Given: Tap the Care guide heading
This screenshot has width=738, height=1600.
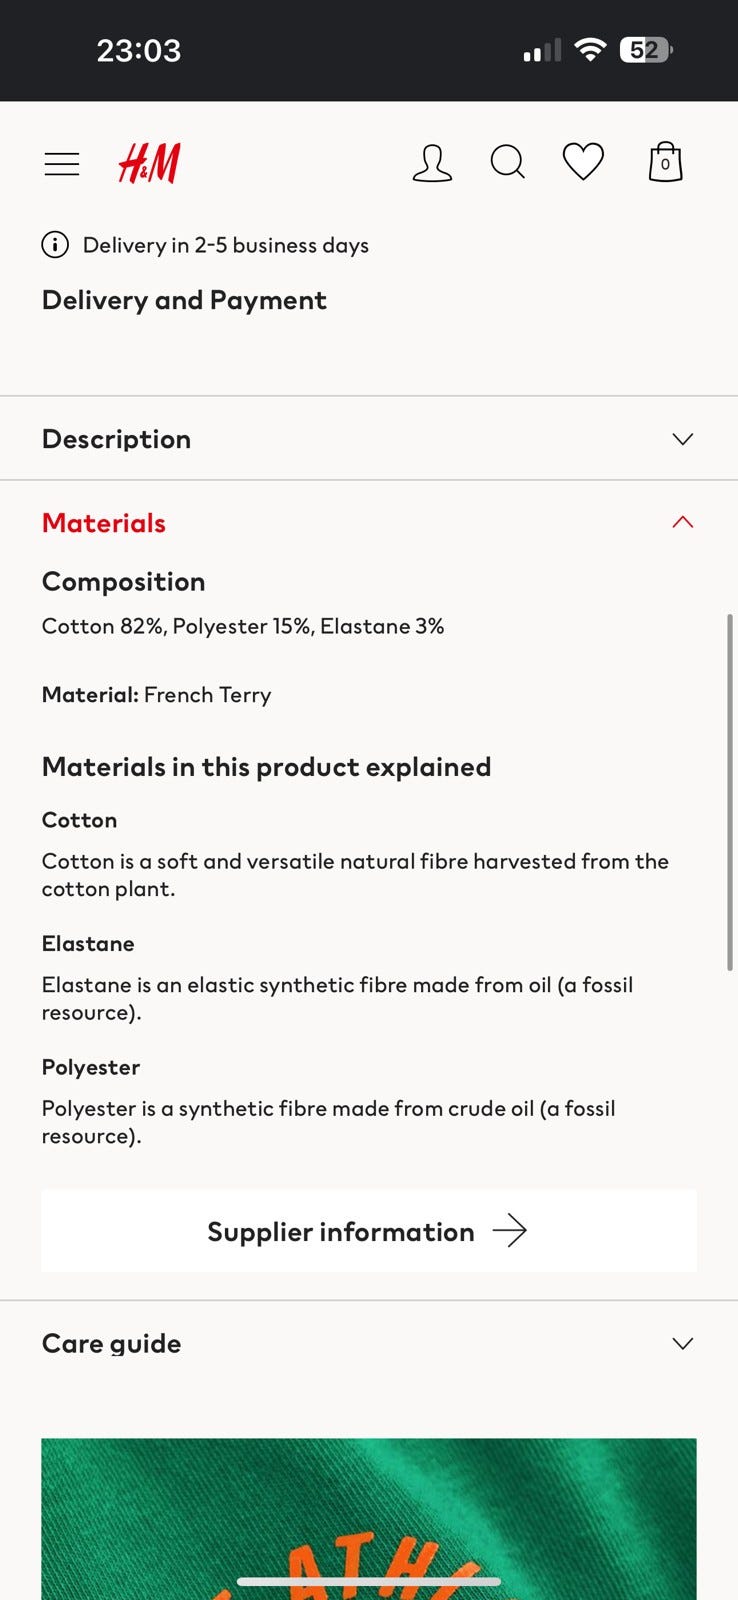Looking at the screenshot, I should point(112,1343).
